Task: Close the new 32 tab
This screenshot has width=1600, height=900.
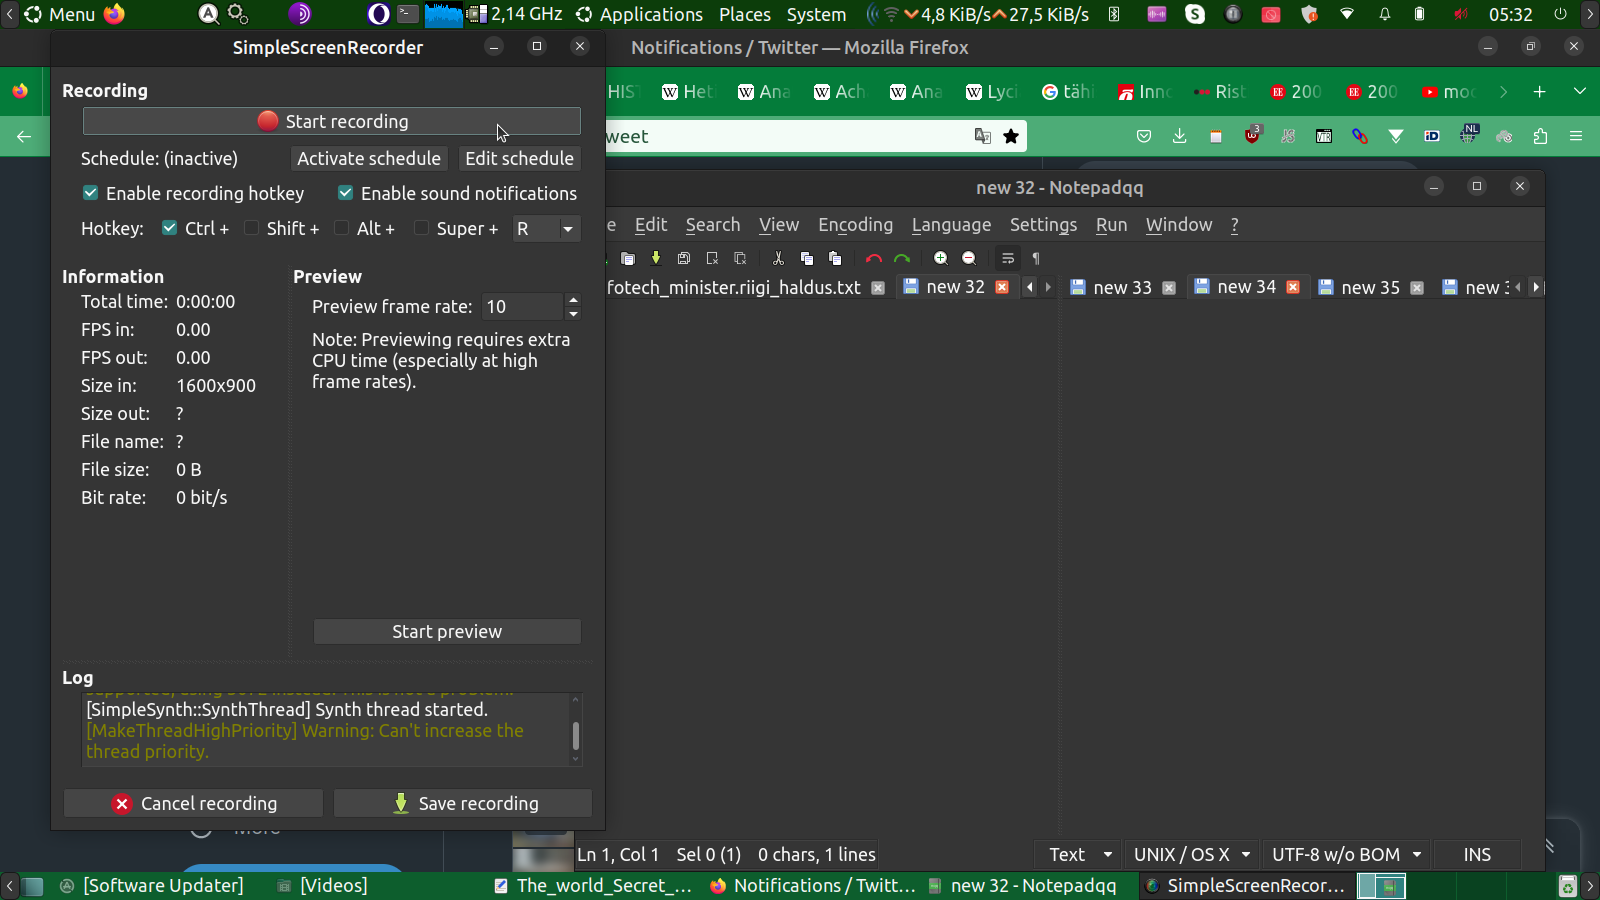Action: (1002, 287)
